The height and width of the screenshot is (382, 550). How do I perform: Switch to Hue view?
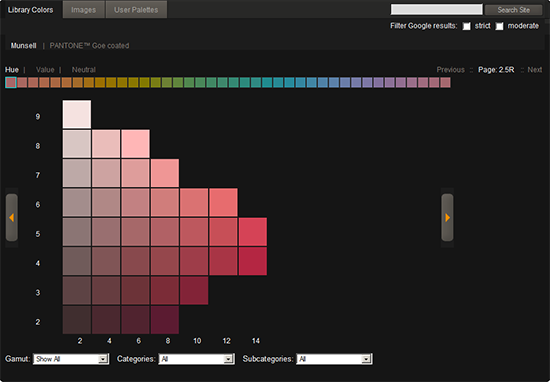[x=12, y=70]
